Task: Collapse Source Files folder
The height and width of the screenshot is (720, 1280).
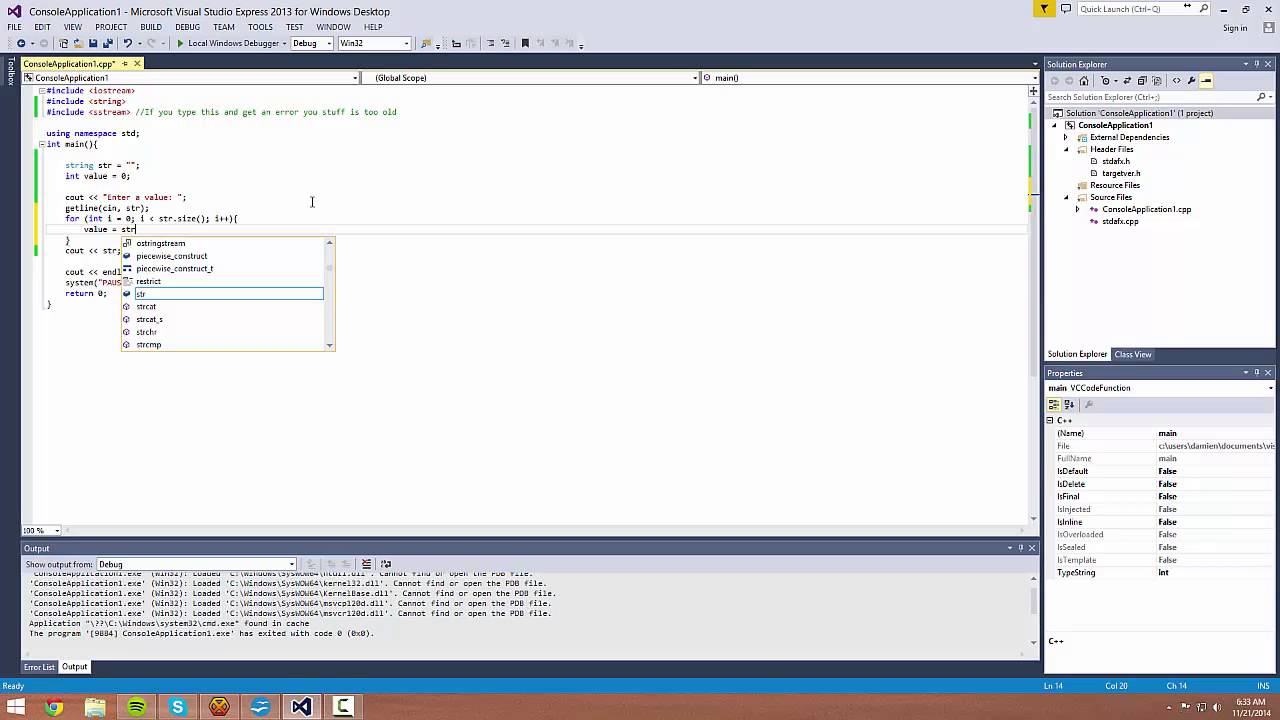Action: coord(1066,197)
